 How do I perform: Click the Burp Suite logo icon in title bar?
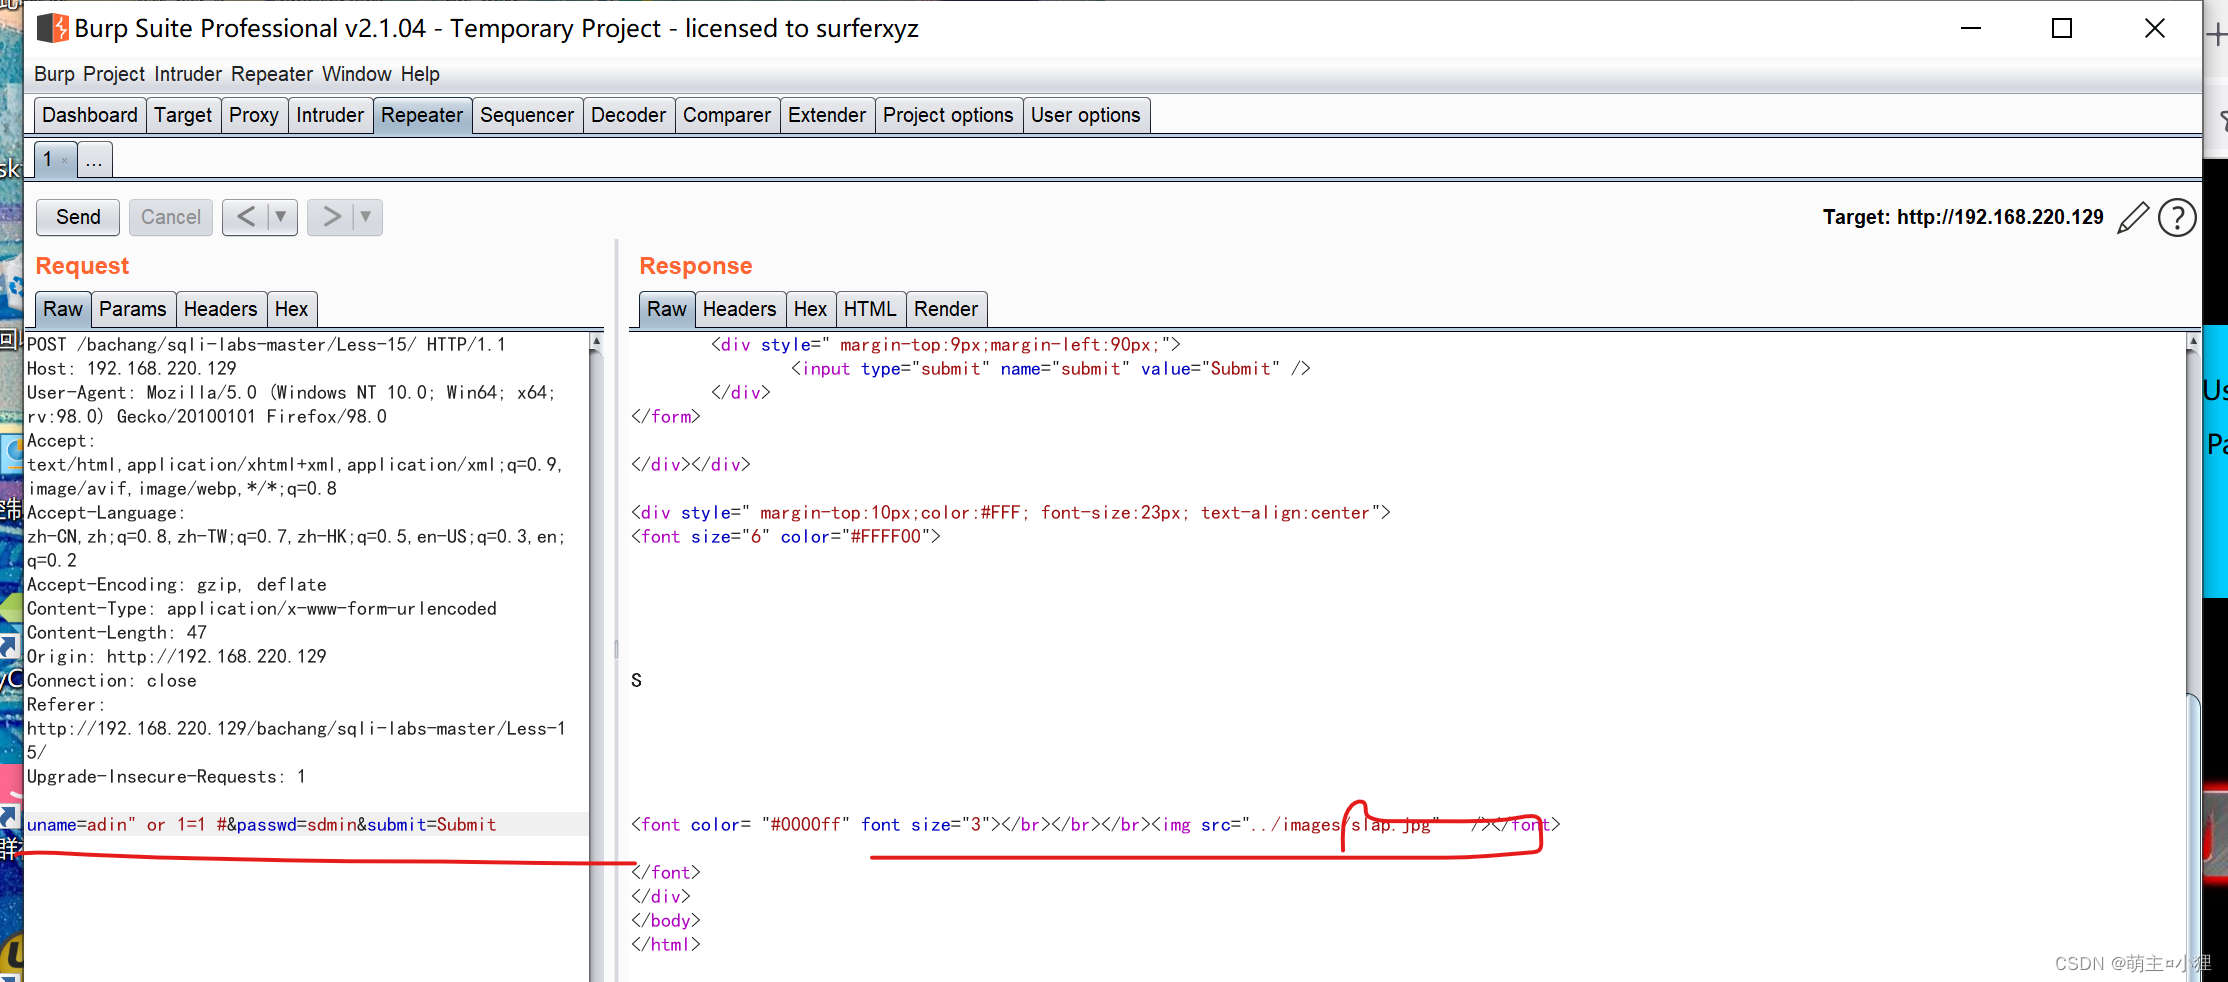(52, 28)
